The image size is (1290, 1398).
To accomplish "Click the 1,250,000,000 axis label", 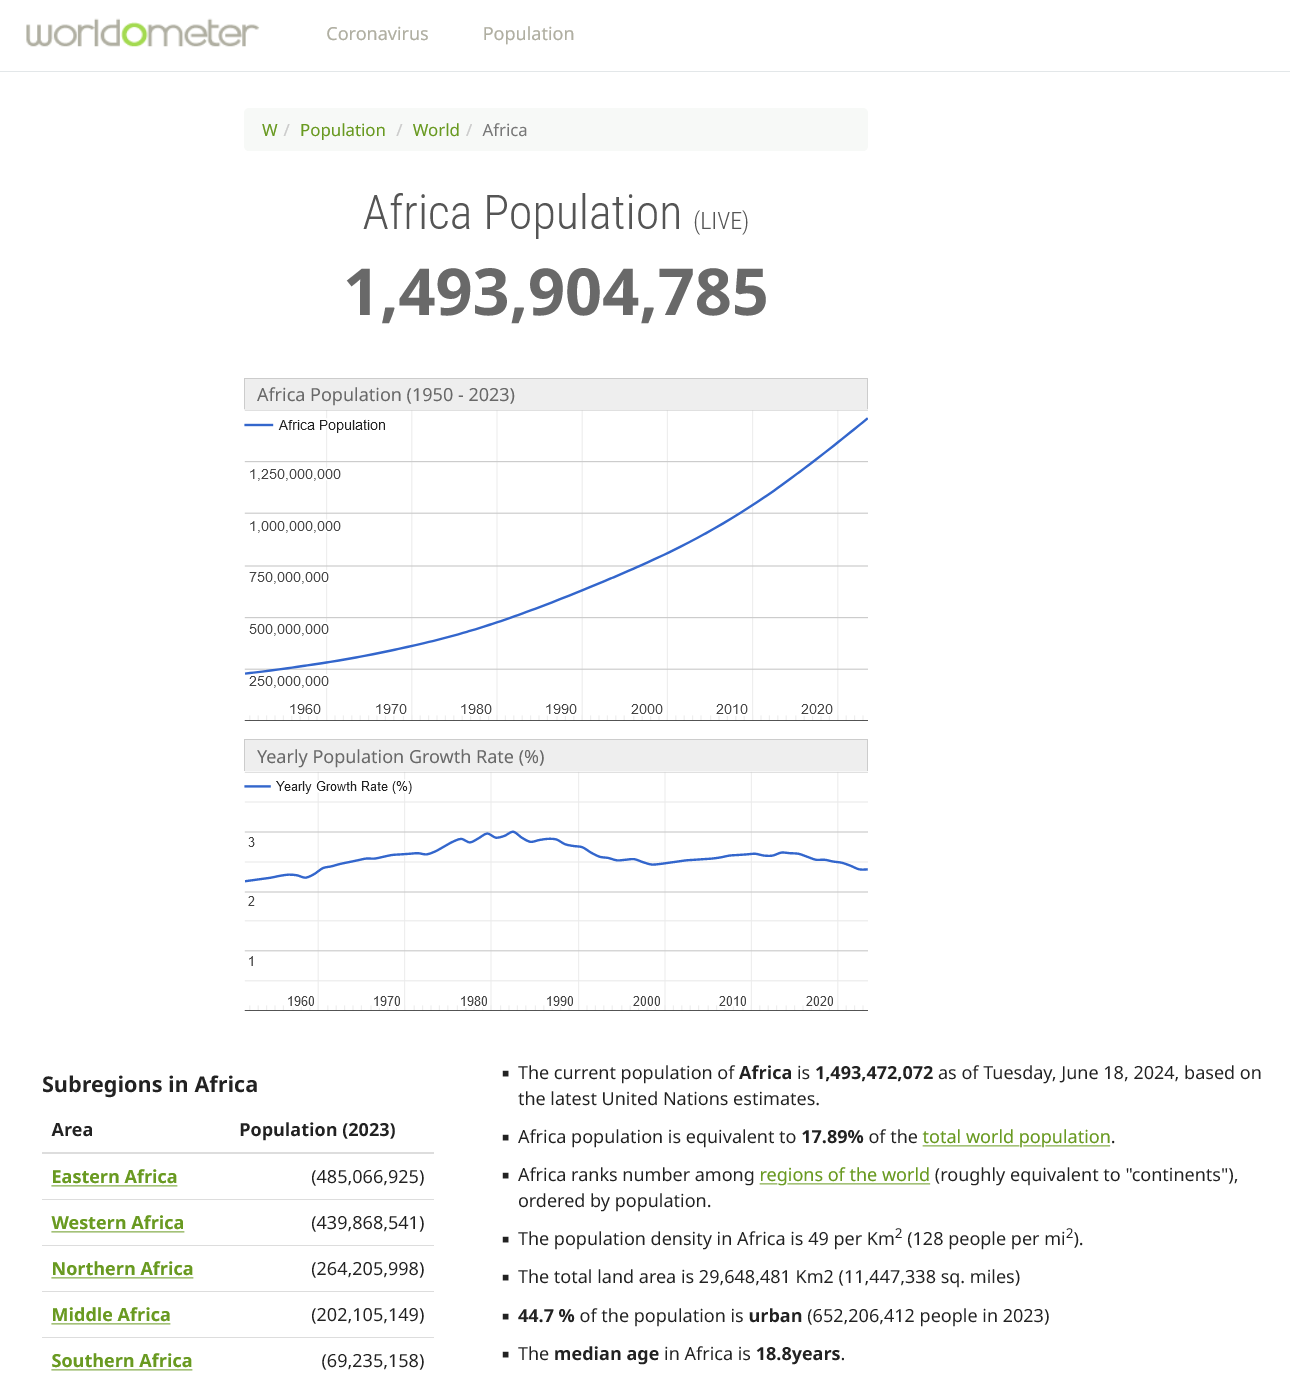I will pyautogui.click(x=295, y=474).
